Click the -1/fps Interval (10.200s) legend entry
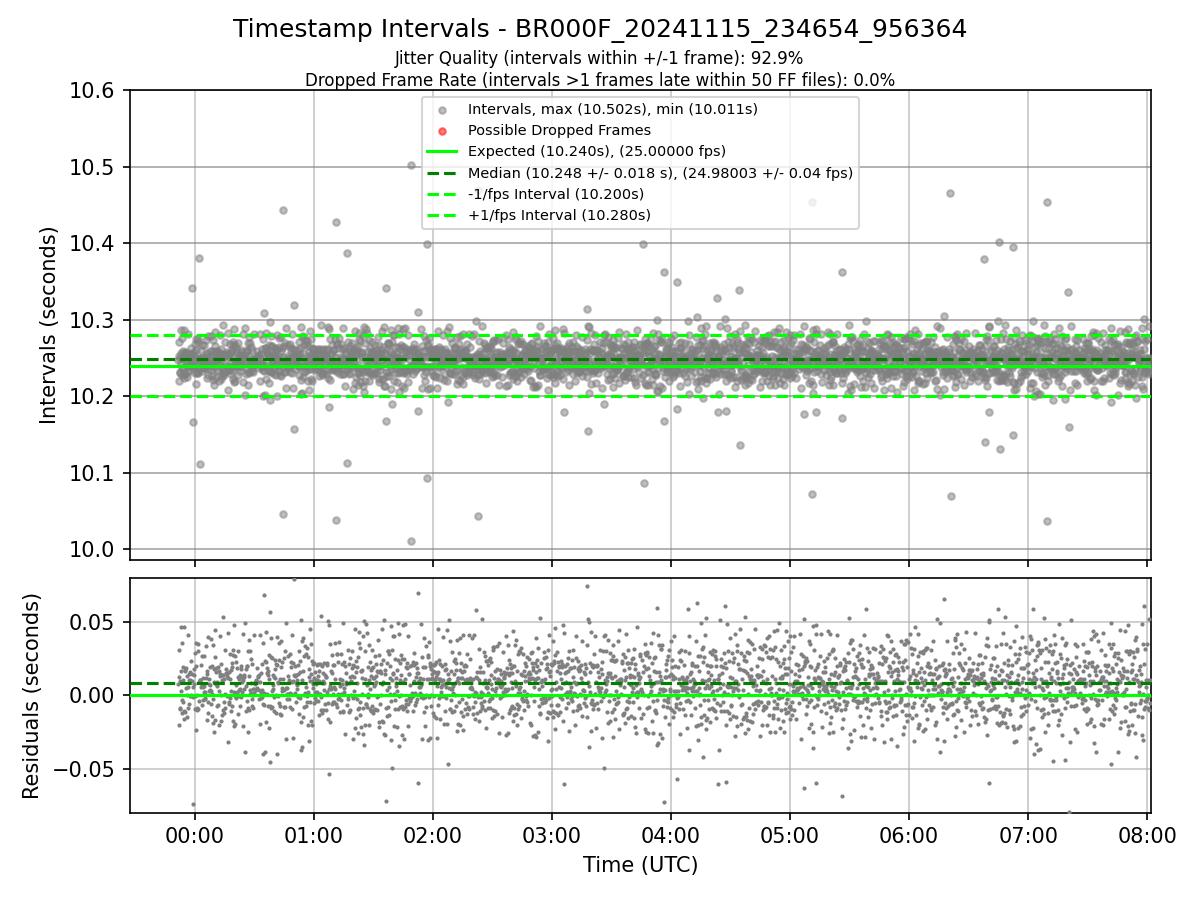The width and height of the screenshot is (1200, 900). coord(555,194)
